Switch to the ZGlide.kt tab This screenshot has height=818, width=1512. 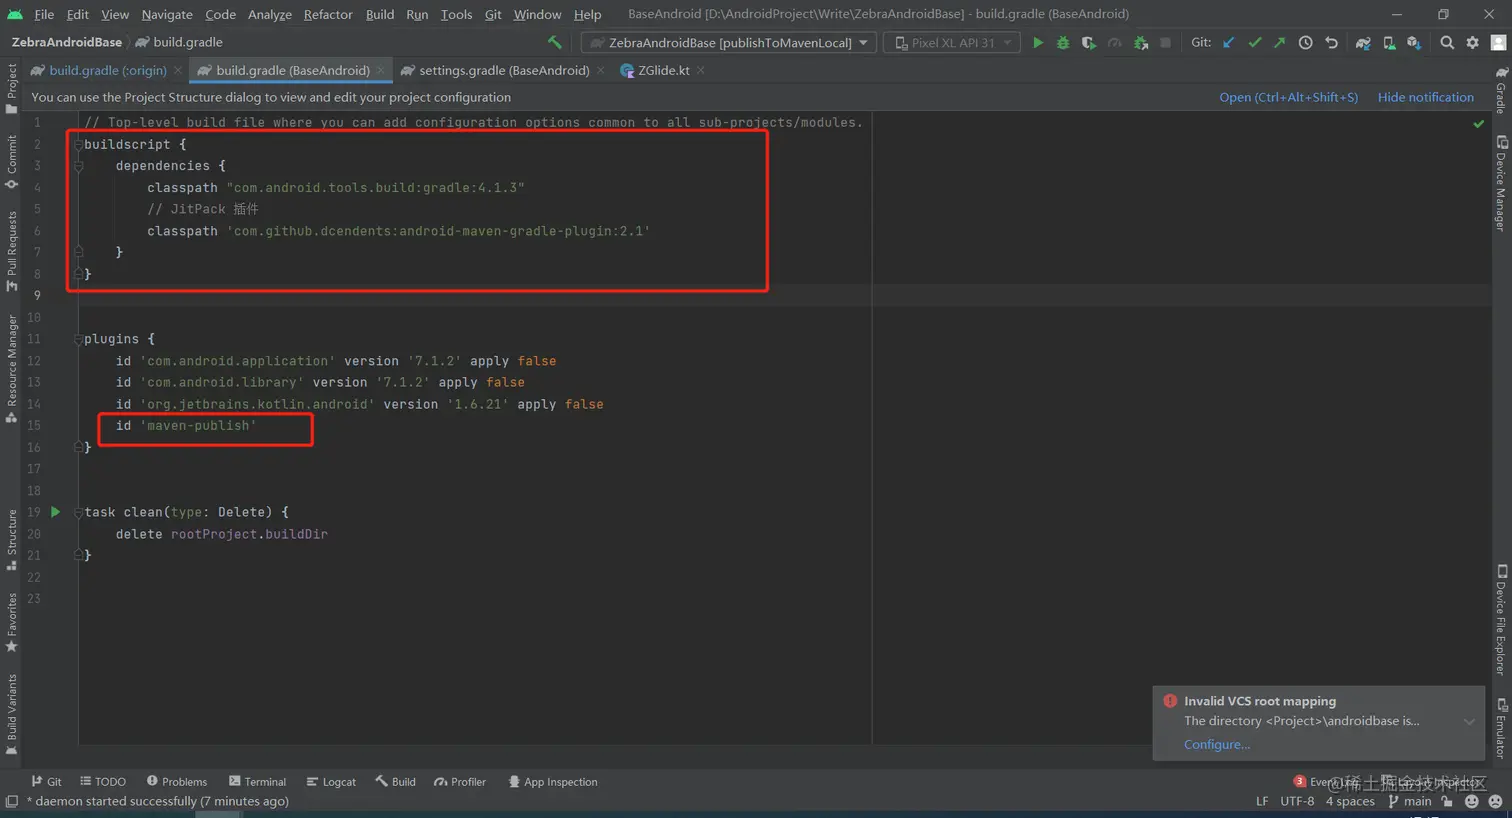663,70
